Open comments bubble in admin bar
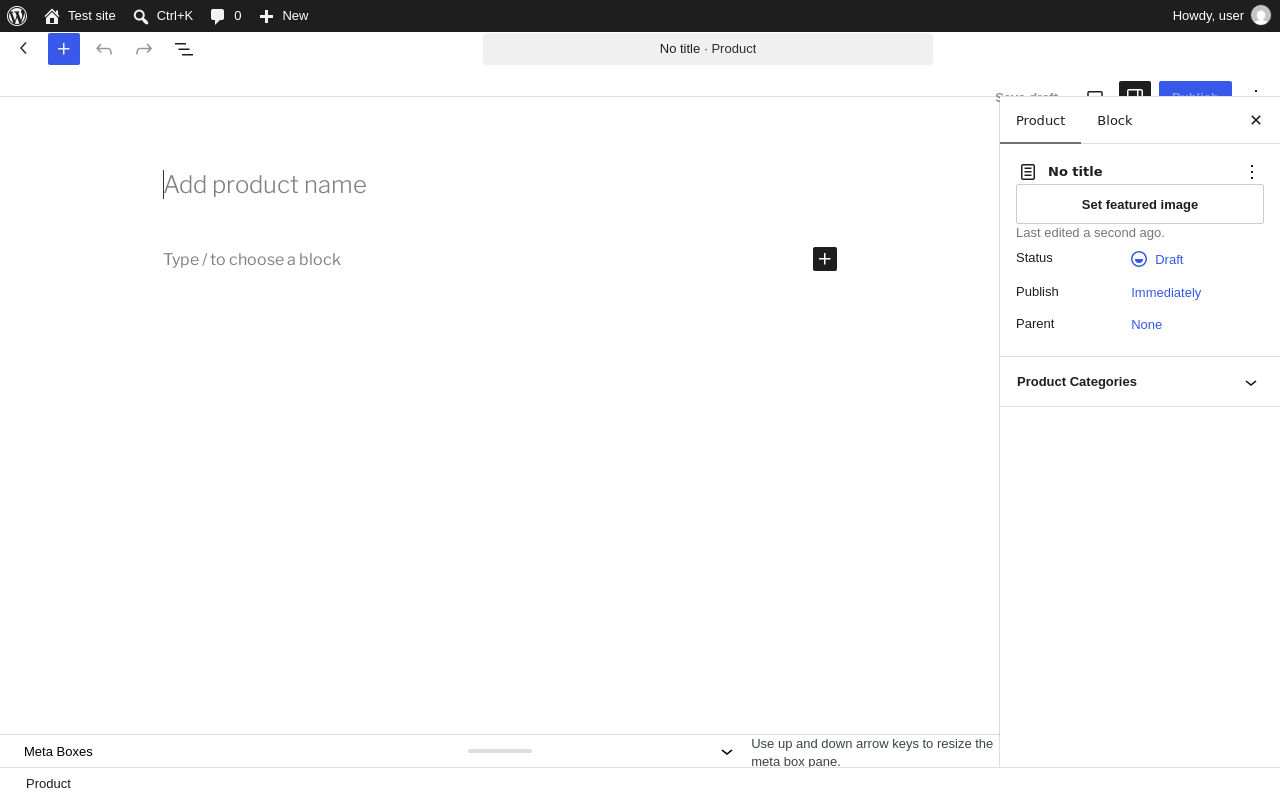The height and width of the screenshot is (800, 1280). [226, 16]
